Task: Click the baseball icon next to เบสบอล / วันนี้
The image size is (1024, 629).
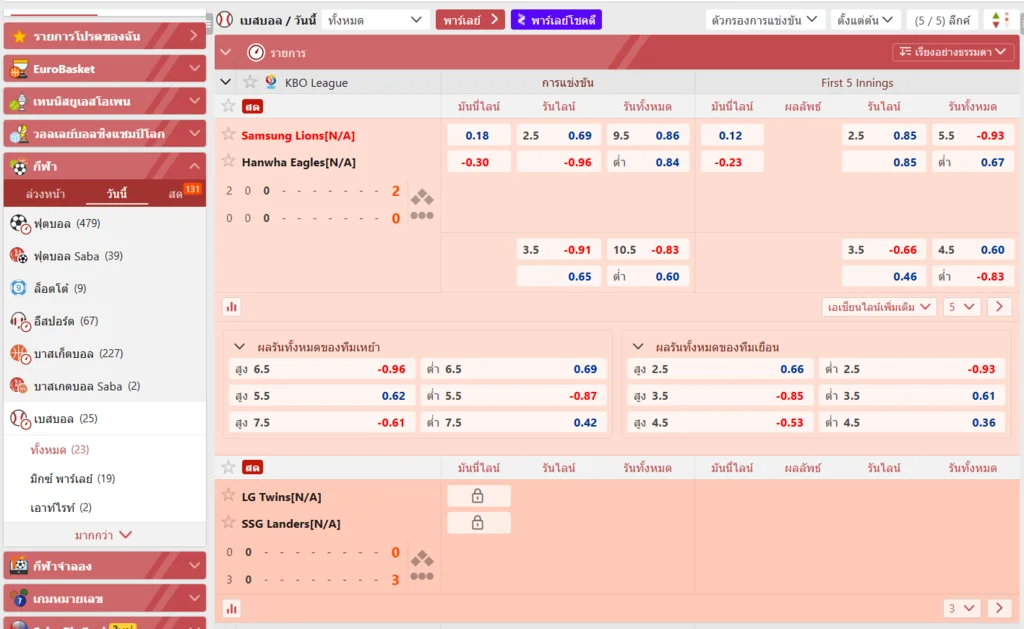Action: [x=224, y=20]
